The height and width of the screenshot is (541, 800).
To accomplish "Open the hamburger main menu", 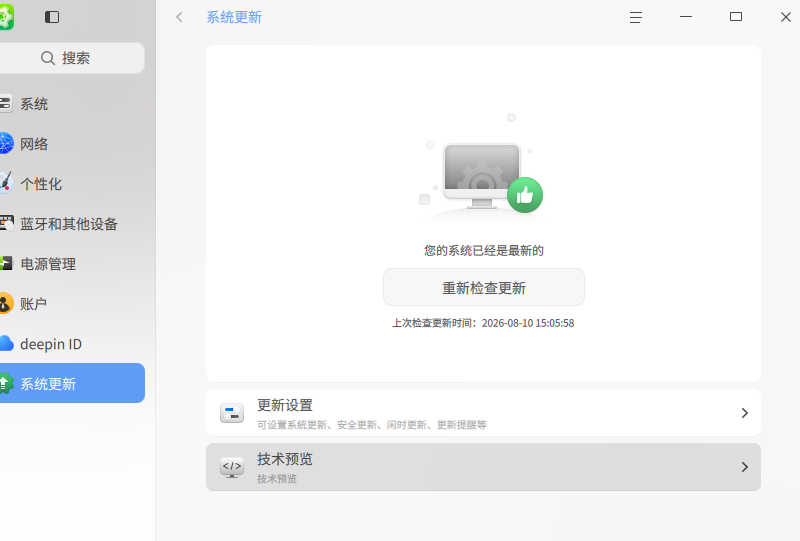I will pos(636,17).
